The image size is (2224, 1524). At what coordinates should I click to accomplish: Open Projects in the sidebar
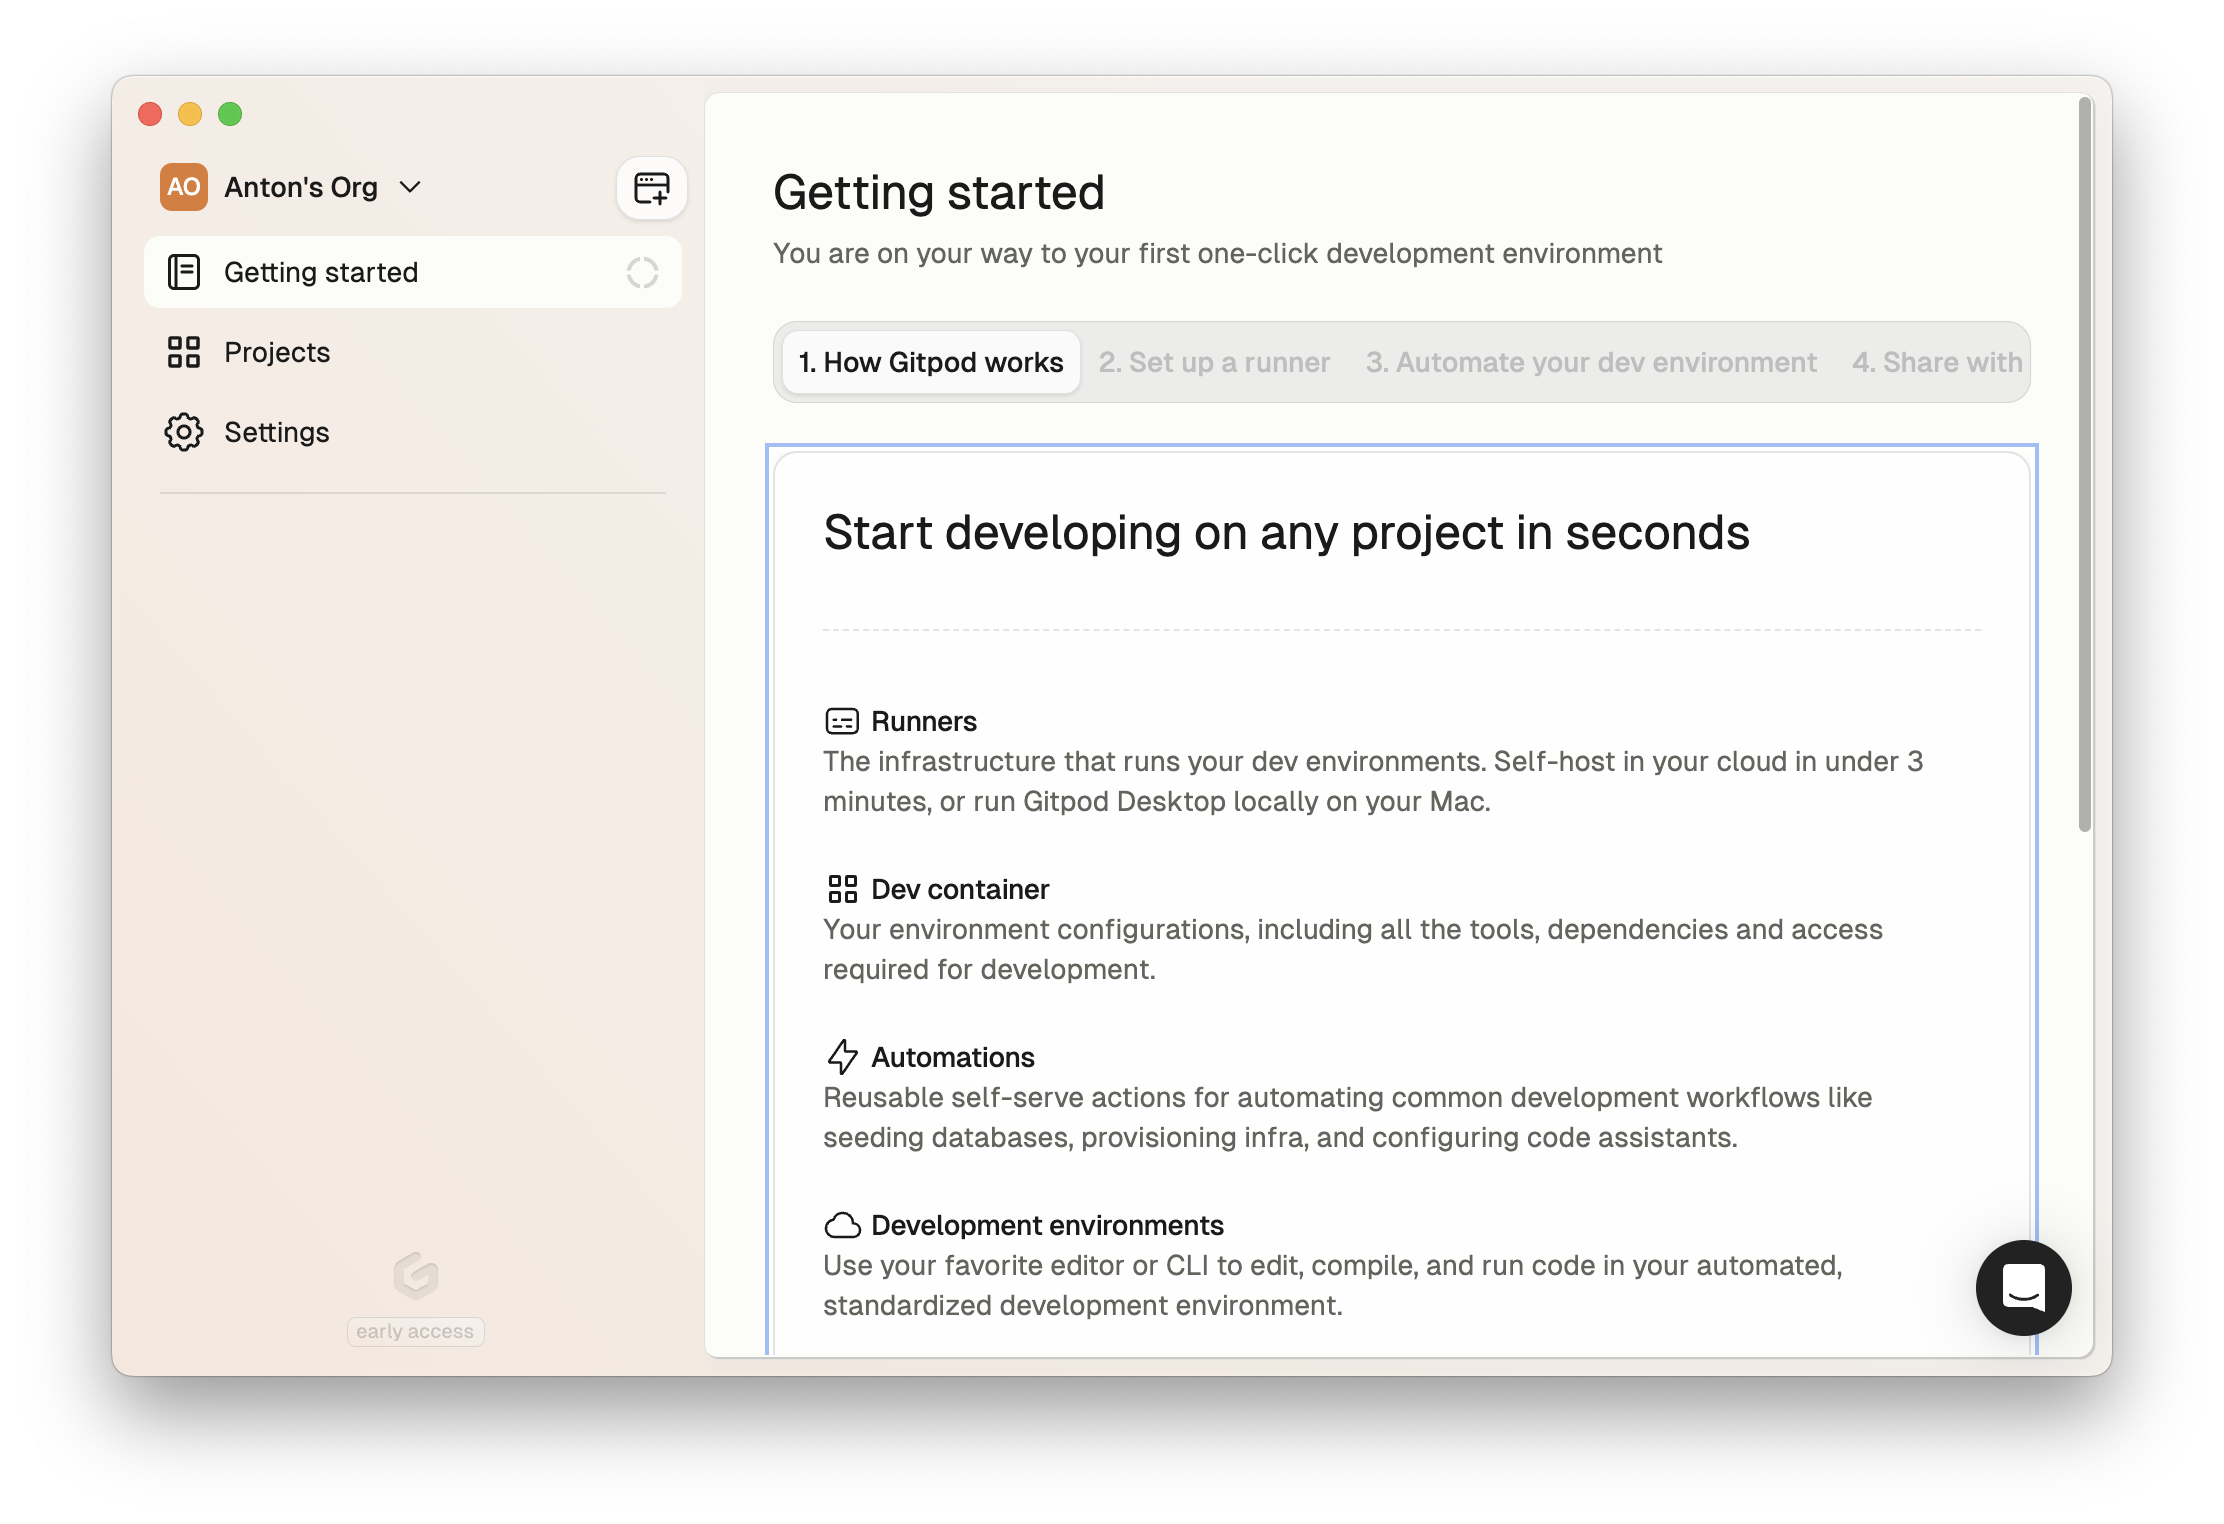(277, 352)
